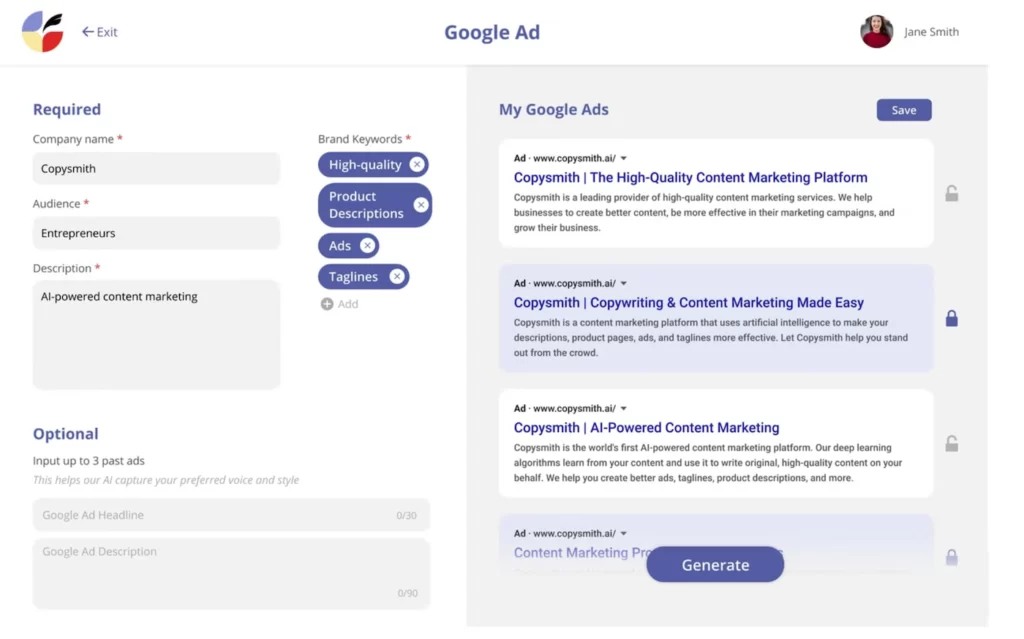Lock the High-Quality Content Marketing Platform ad

click(952, 193)
